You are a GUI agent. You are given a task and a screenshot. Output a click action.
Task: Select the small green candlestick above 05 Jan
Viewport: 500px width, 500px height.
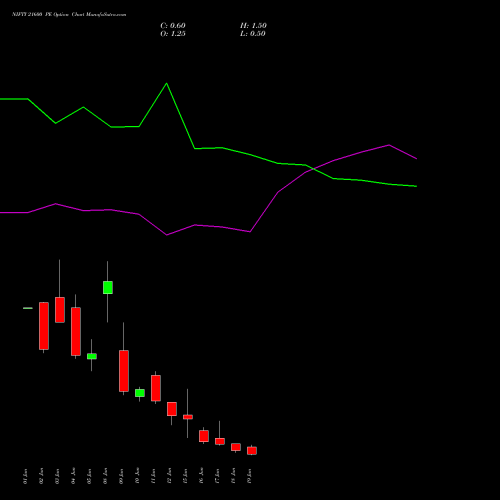point(92,356)
